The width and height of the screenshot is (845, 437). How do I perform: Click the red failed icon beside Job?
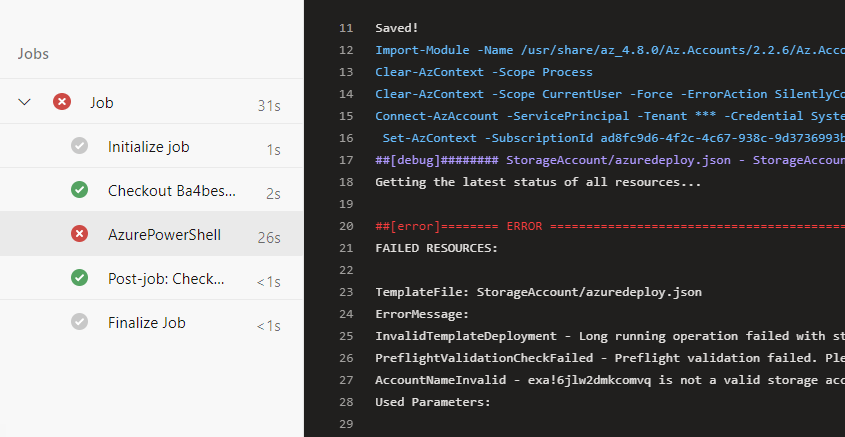[62, 101]
